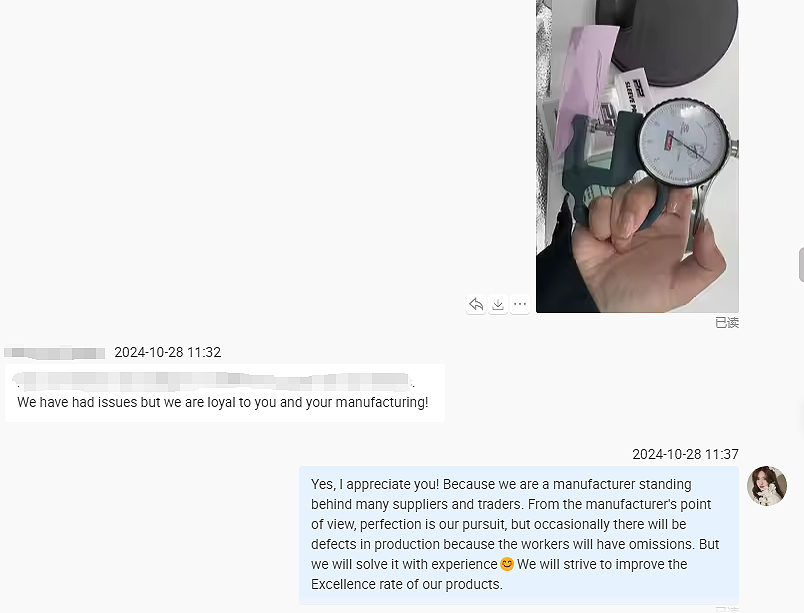The image size is (804, 613).
Task: Open the thickness gauge image preview
Action: click(x=637, y=156)
